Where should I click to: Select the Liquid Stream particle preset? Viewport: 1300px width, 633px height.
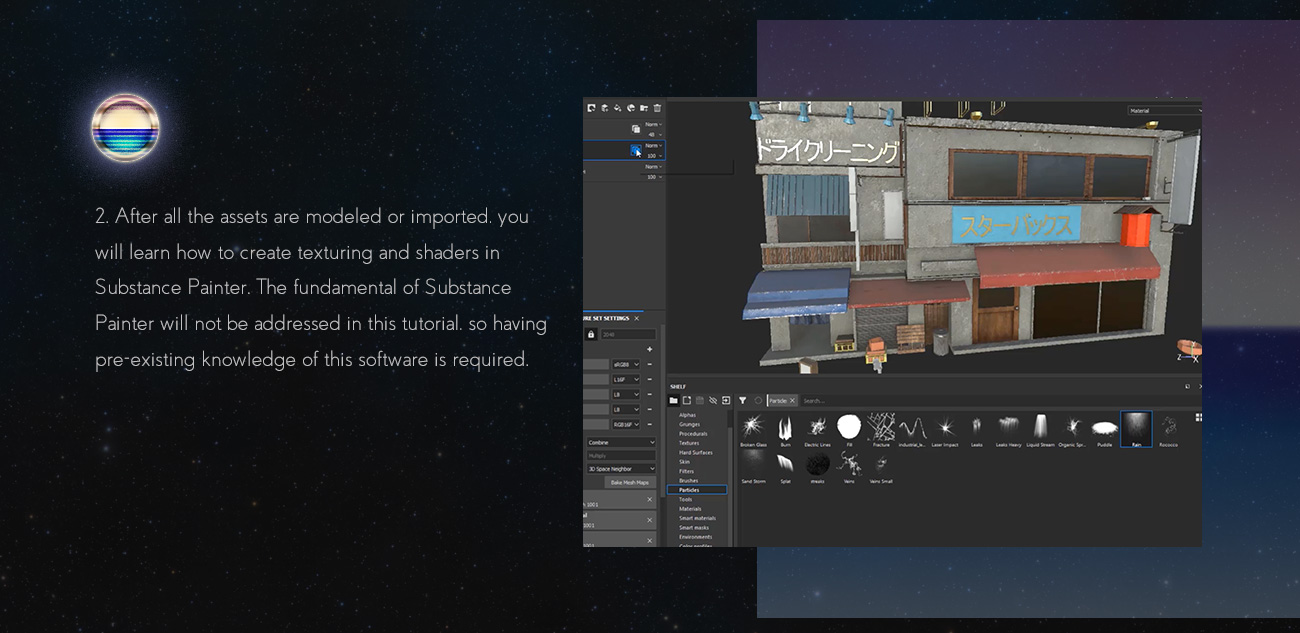click(1041, 430)
